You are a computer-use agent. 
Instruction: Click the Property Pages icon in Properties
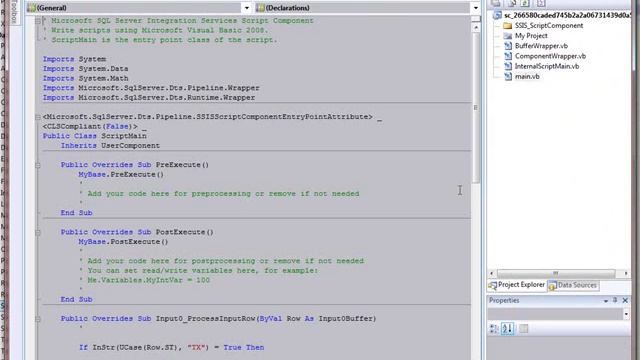[x=523, y=329]
